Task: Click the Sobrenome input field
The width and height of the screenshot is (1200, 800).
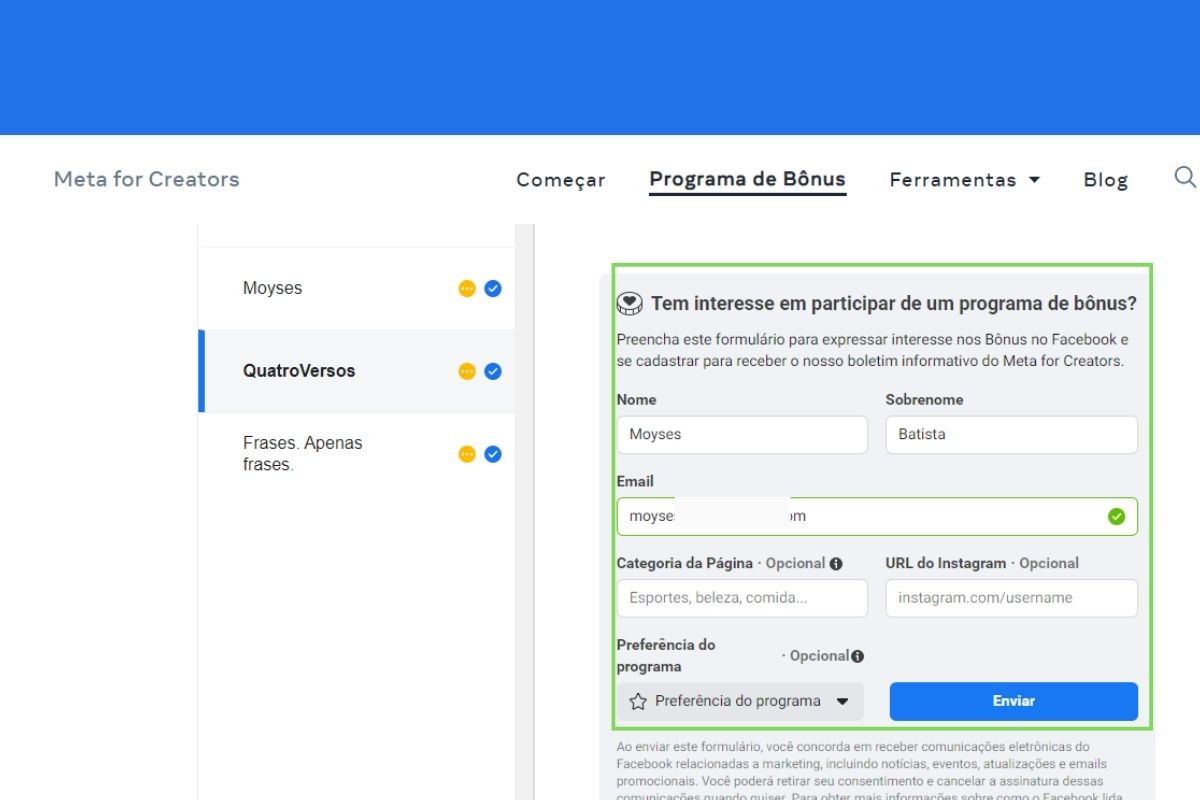Action: tap(1012, 435)
